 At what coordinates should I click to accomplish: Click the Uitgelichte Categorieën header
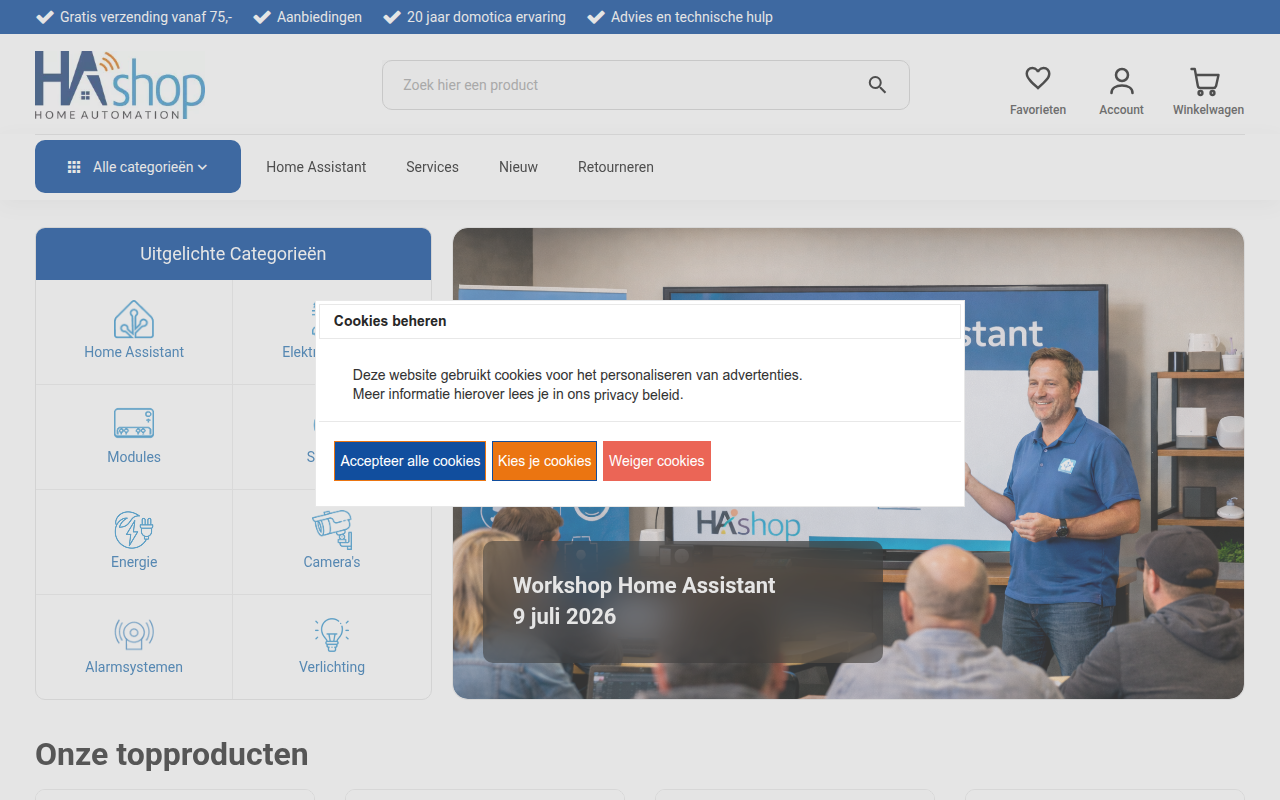point(233,254)
